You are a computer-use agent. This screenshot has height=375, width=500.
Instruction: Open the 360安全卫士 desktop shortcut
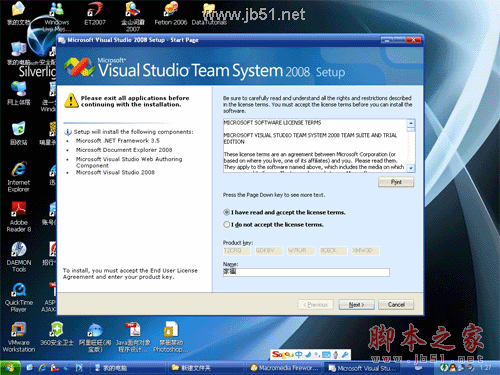coord(57,334)
